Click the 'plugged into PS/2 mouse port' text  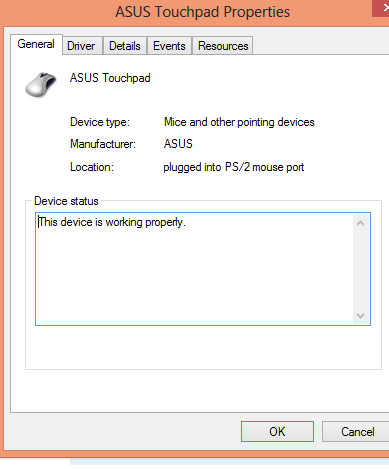point(234,167)
